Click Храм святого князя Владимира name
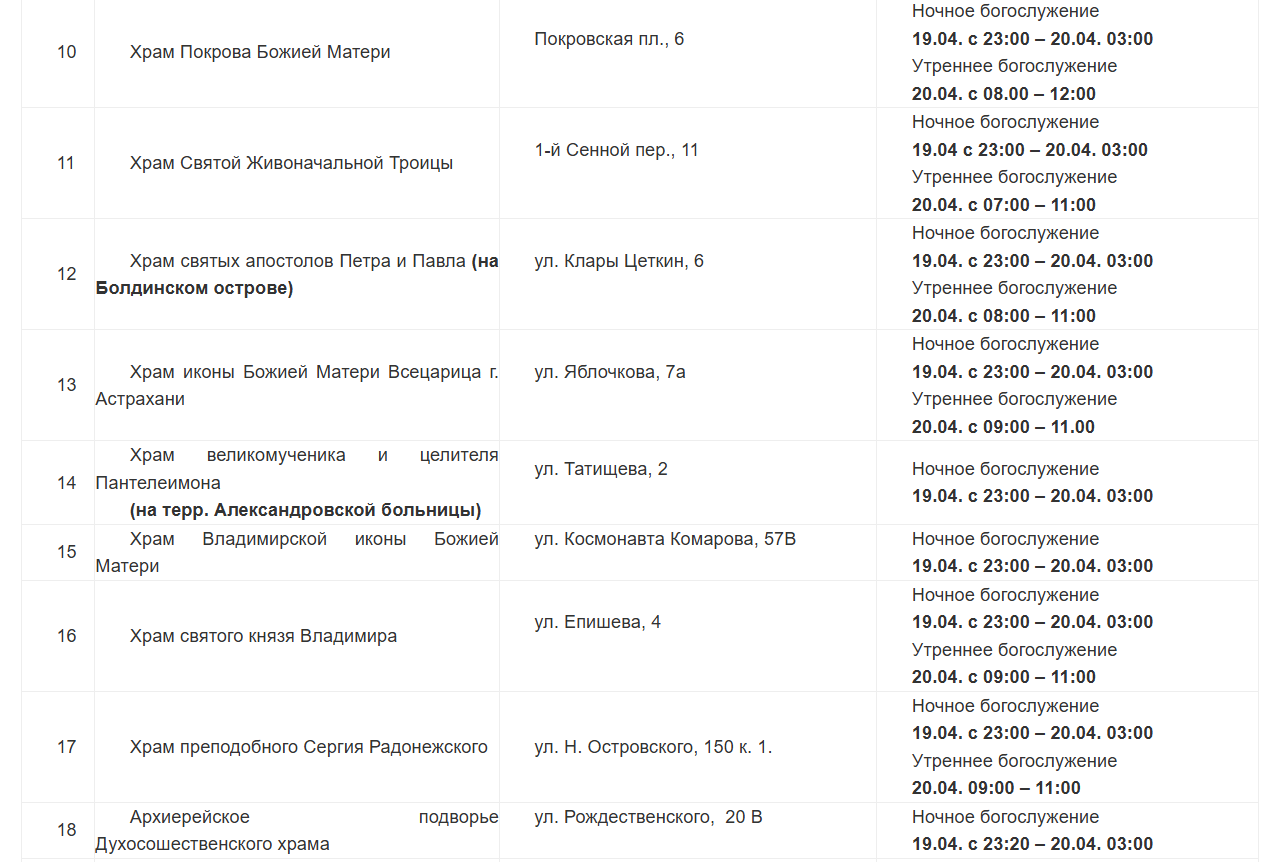This screenshot has height=862, width=1266. click(x=263, y=636)
